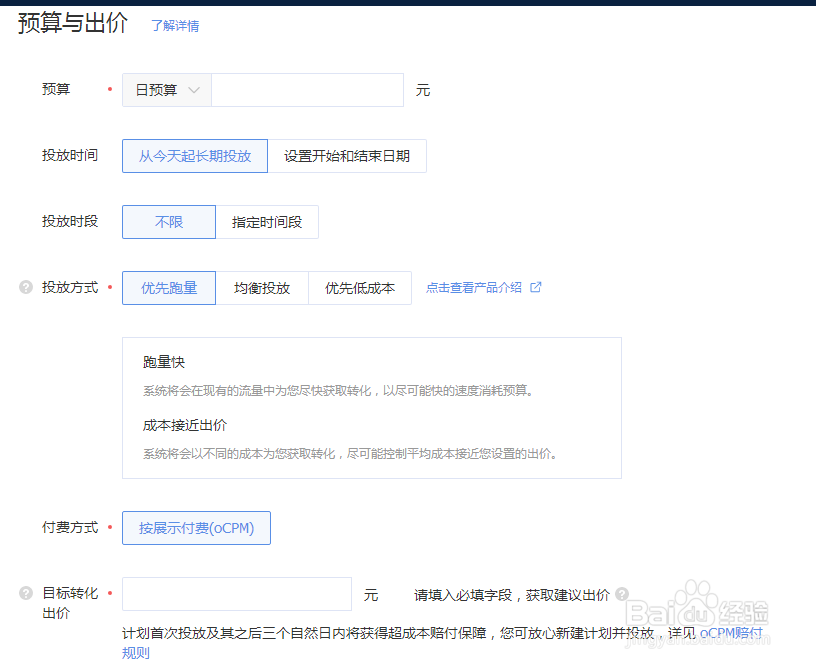Click the help icon beside 目标转化出价
The image size is (816, 667).
pos(26,593)
